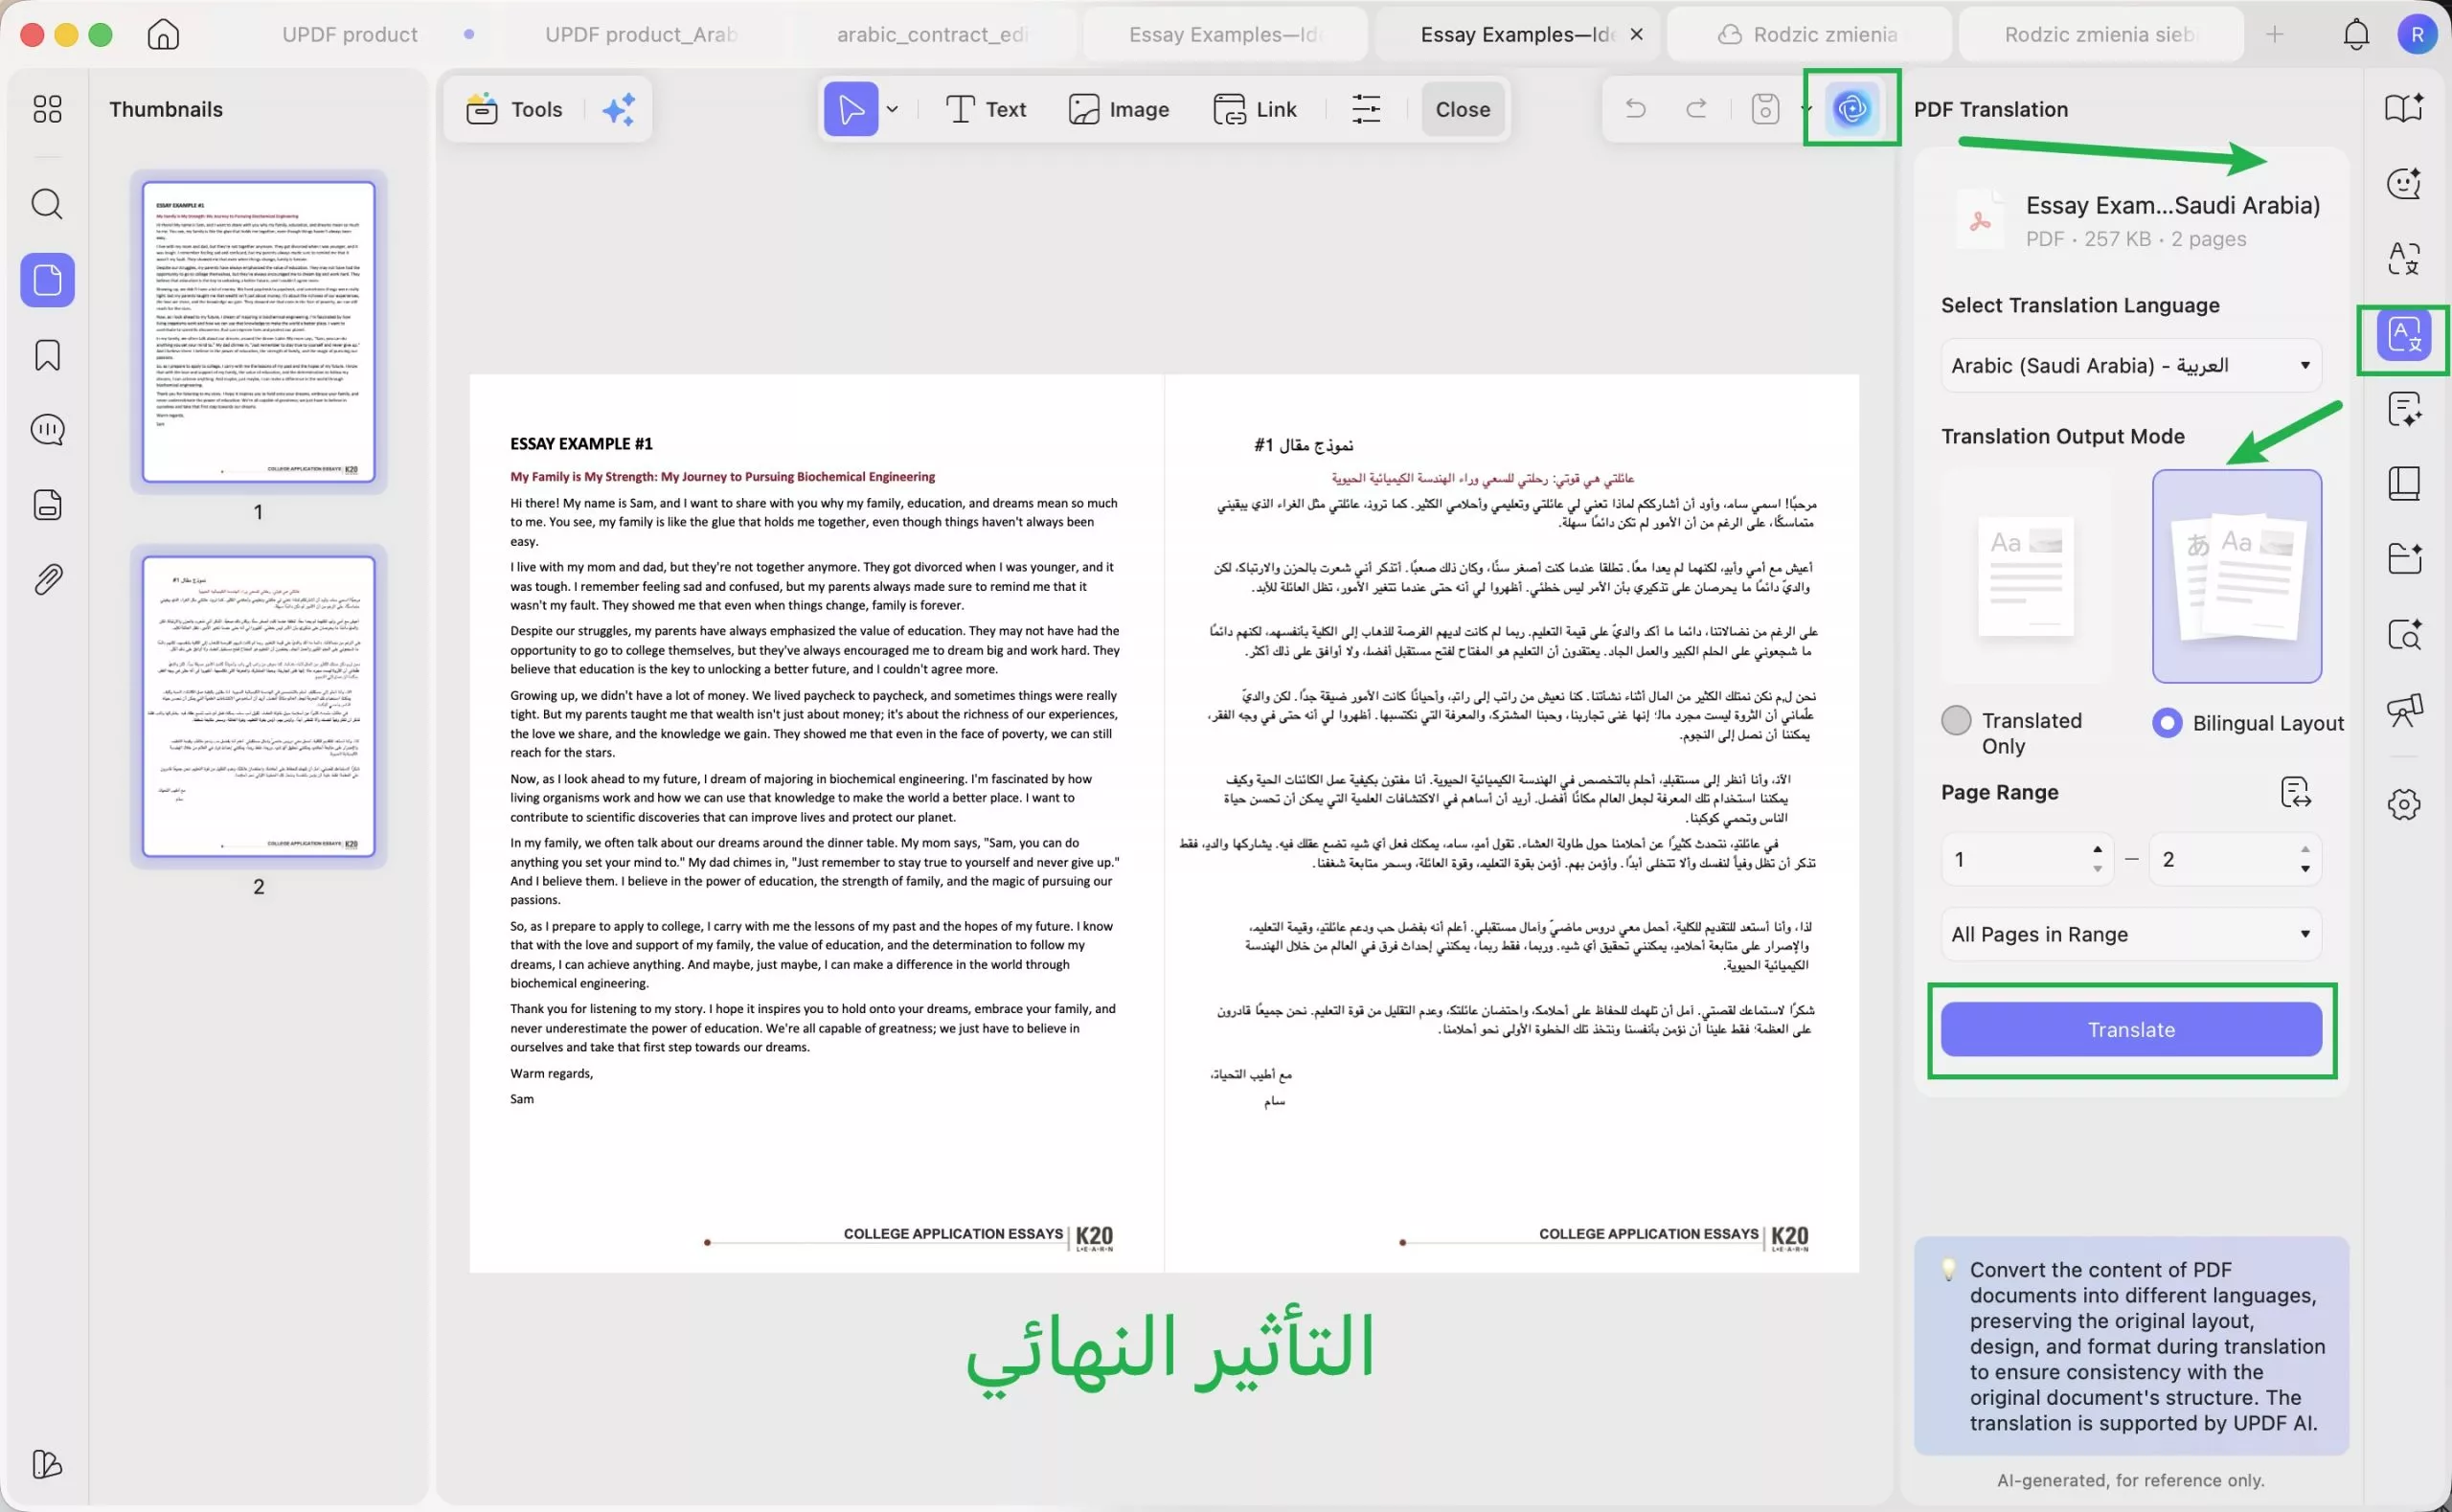2452x1512 pixels.
Task: Expand the save options dropdown arrow
Action: (1805, 108)
